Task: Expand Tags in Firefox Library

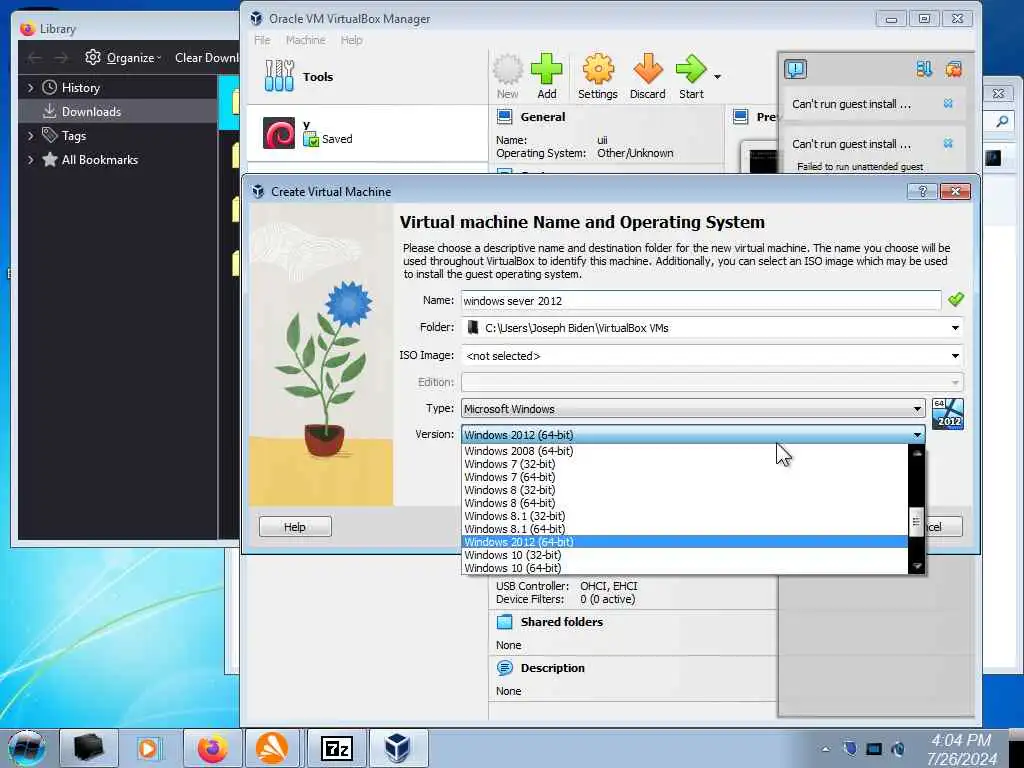Action: click(x=31, y=136)
